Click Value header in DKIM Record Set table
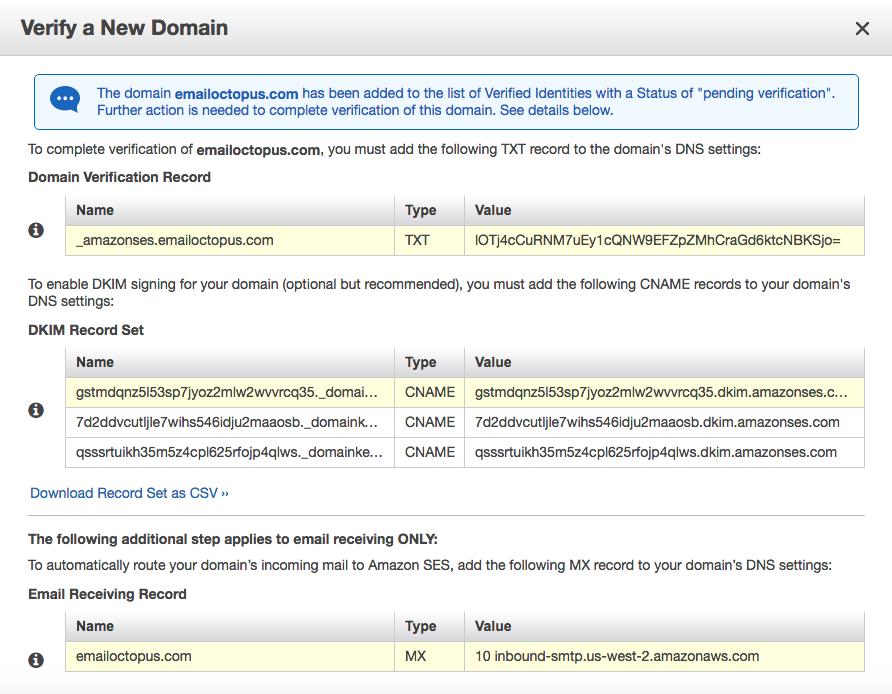 click(x=493, y=362)
